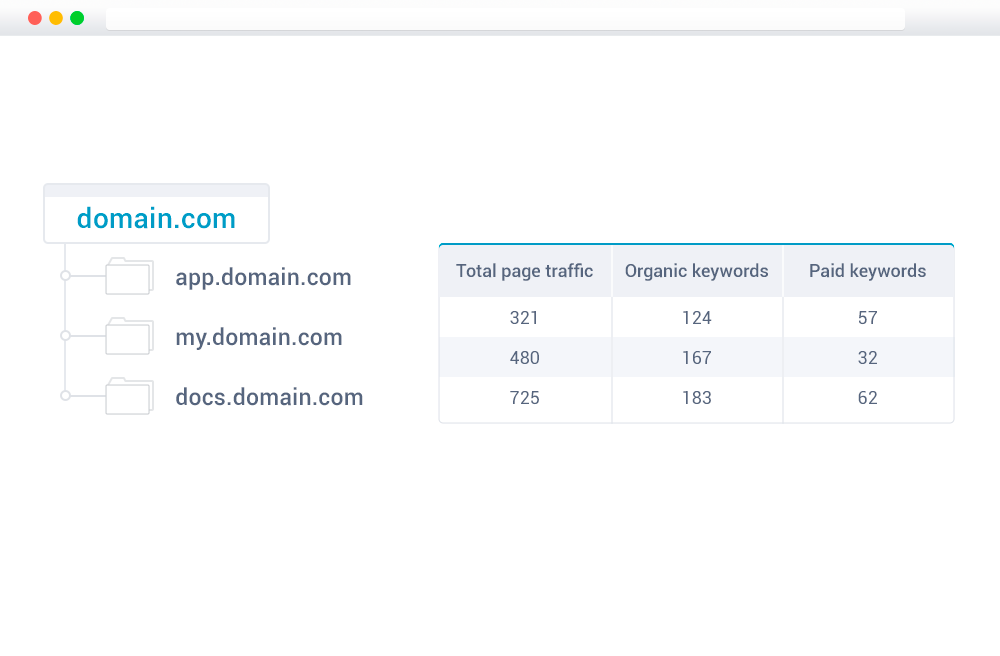Select the my.domain.com subdomain text
Image resolution: width=1000 pixels, height=656 pixels.
(259, 338)
